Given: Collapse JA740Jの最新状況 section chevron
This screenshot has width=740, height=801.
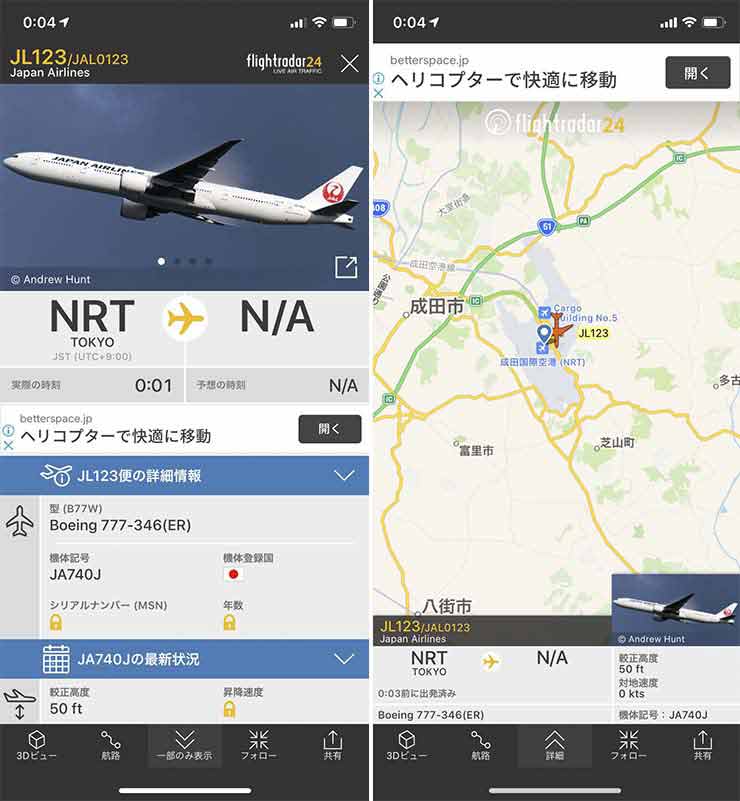Looking at the screenshot, I should 344,659.
